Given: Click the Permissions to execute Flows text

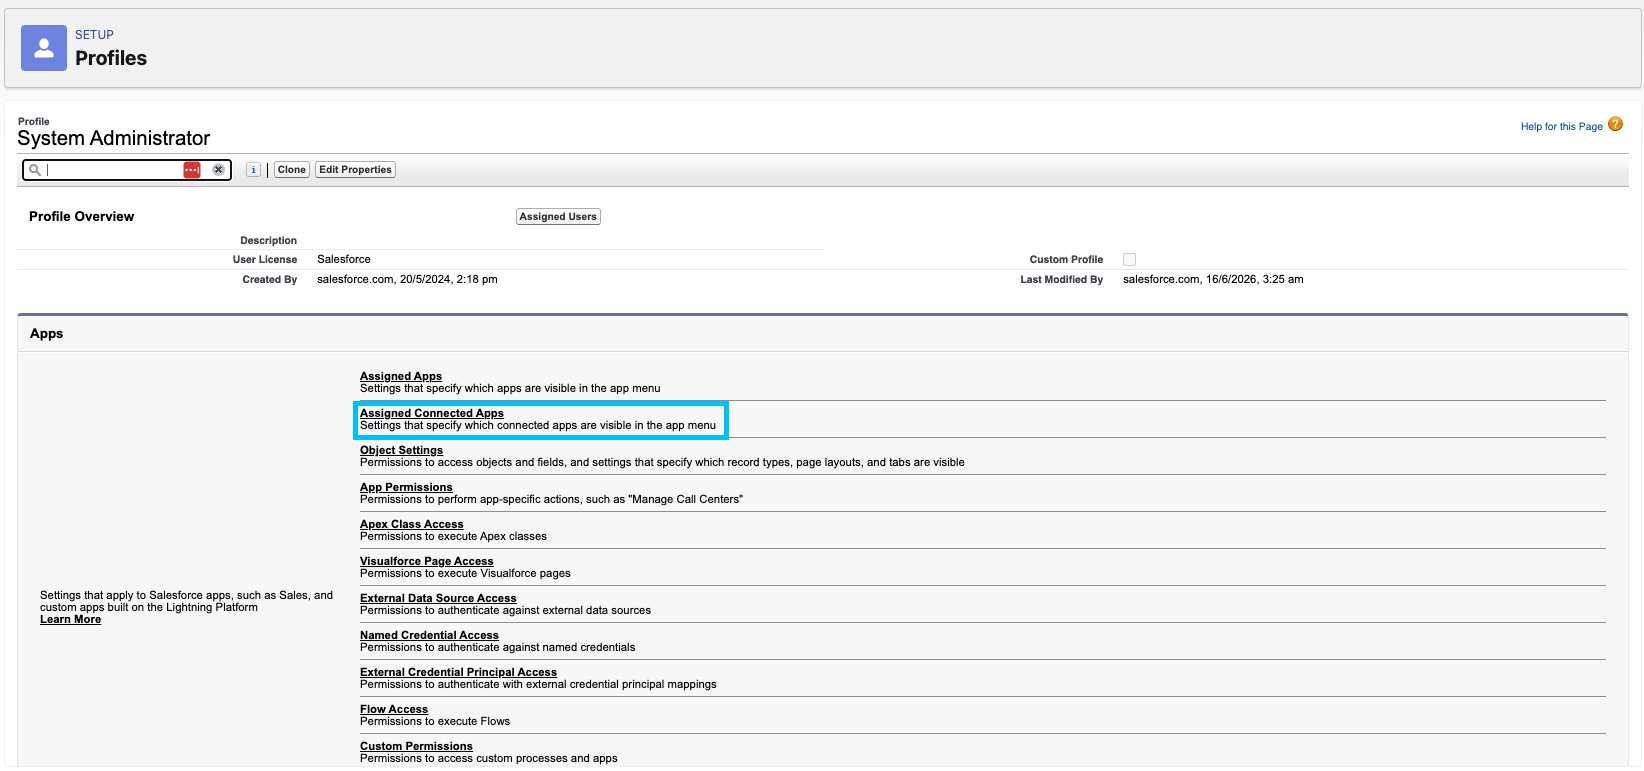Looking at the screenshot, I should click(x=435, y=721).
